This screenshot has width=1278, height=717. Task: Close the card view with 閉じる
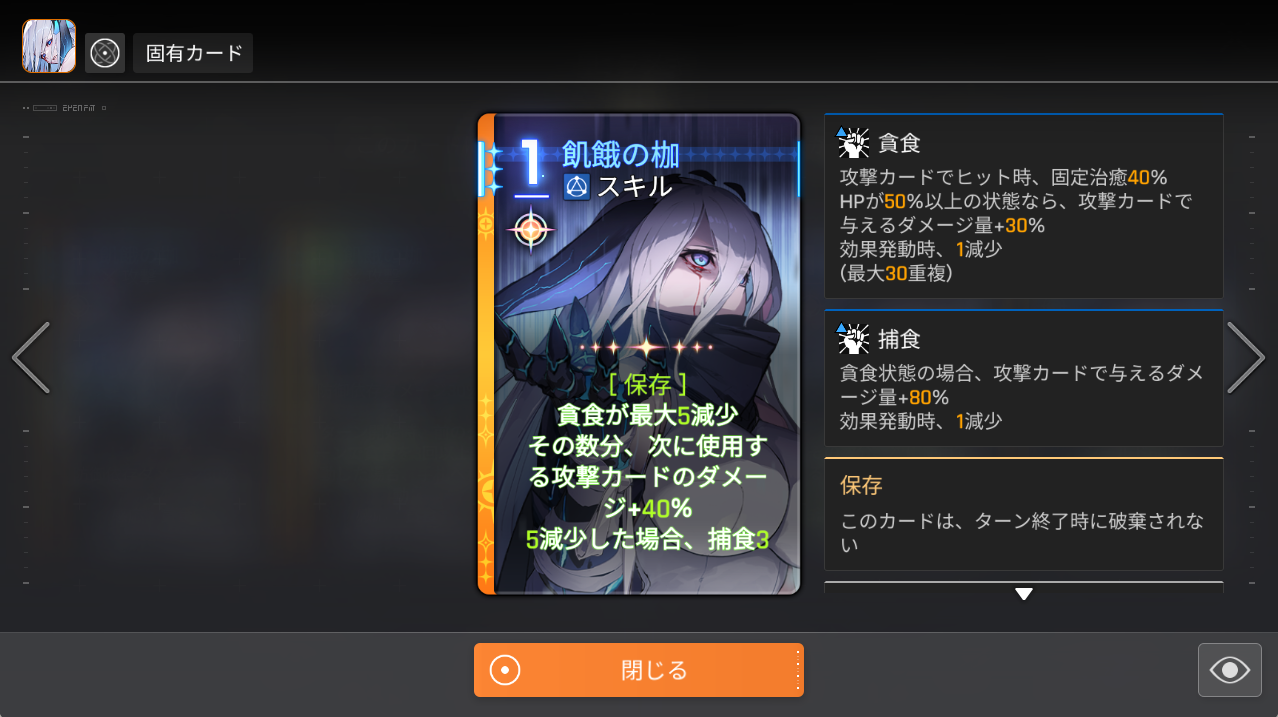pos(639,670)
